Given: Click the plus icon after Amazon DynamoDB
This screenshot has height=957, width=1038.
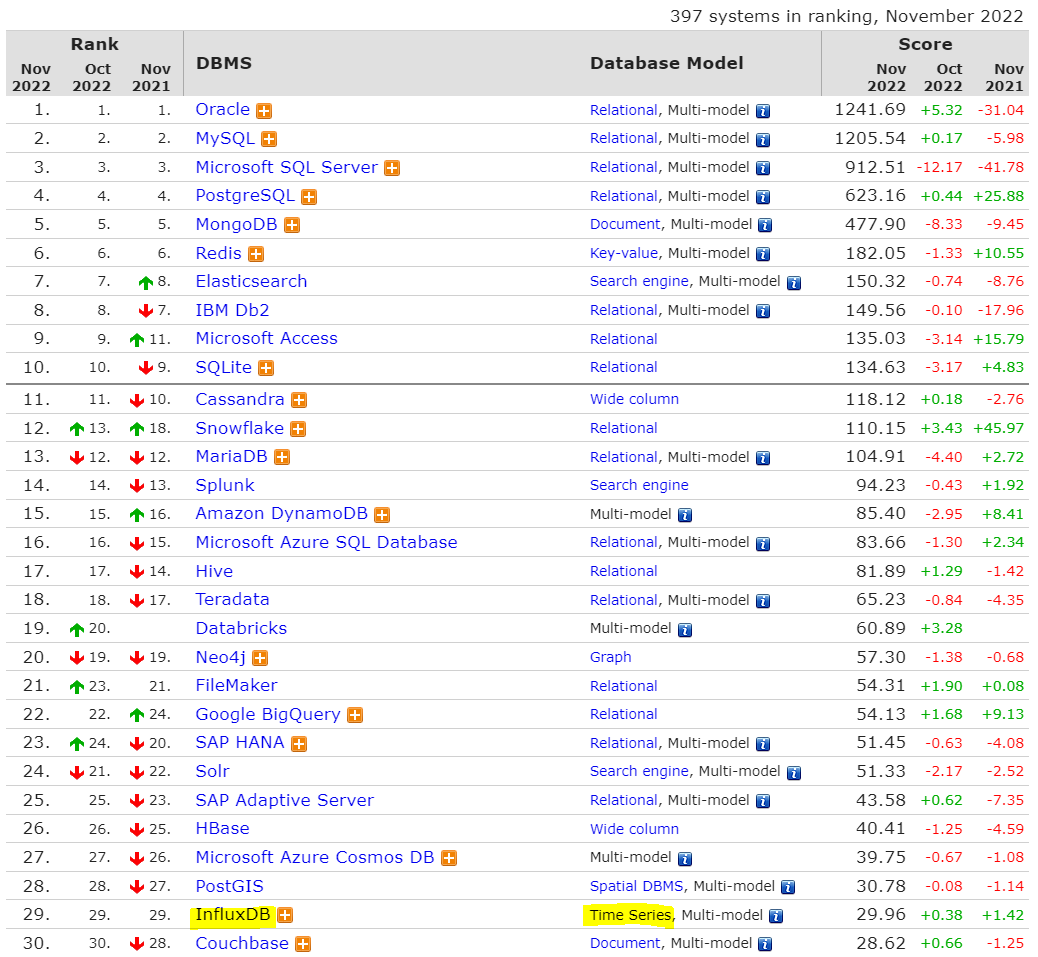Looking at the screenshot, I should click(x=382, y=515).
